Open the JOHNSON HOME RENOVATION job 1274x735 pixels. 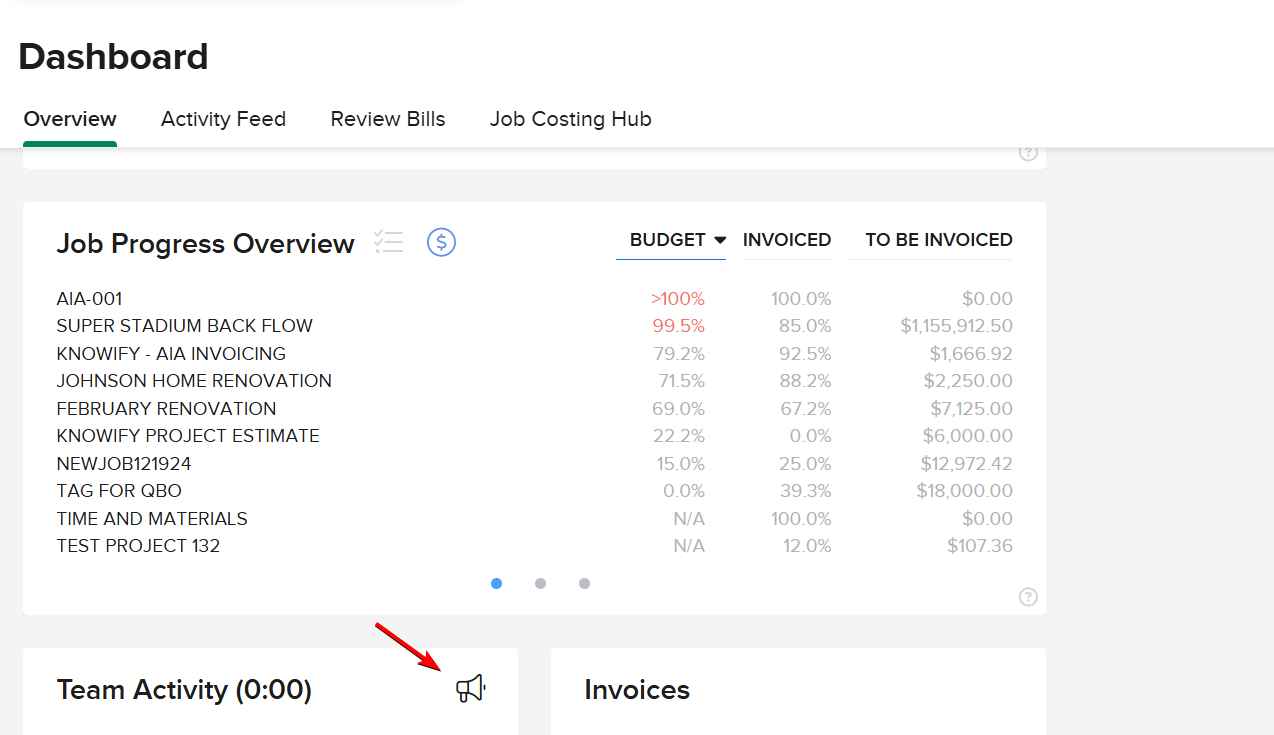(194, 380)
